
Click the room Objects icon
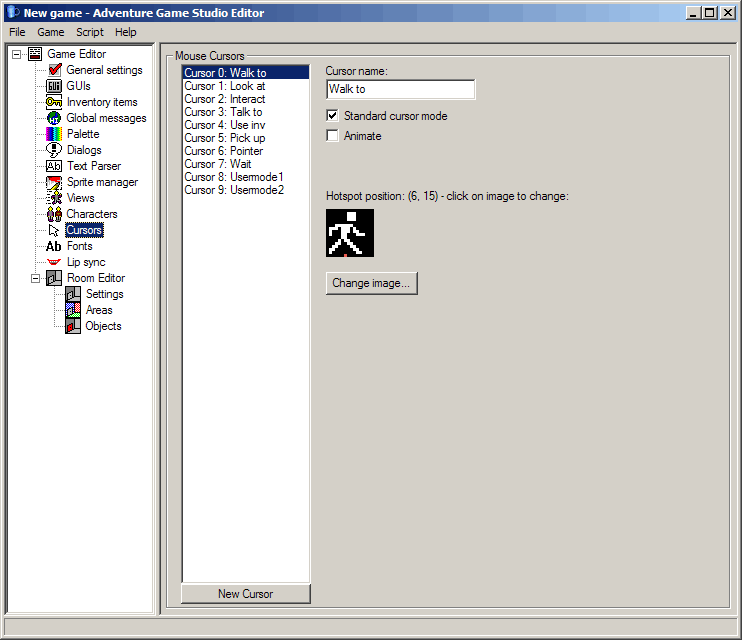pos(72,326)
